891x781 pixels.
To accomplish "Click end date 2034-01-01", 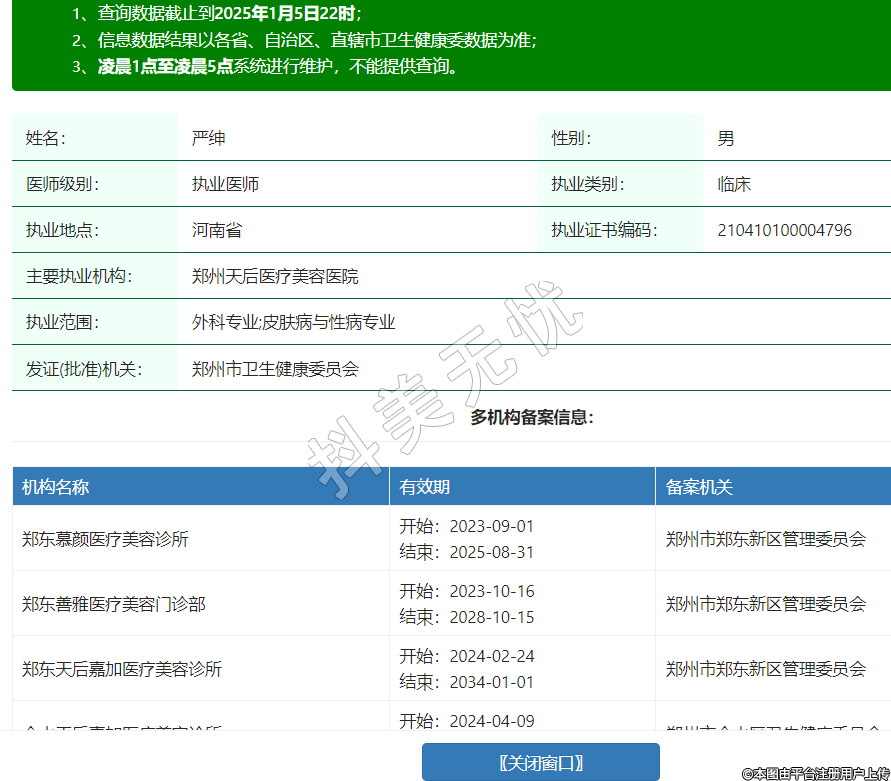I will pos(491,682).
